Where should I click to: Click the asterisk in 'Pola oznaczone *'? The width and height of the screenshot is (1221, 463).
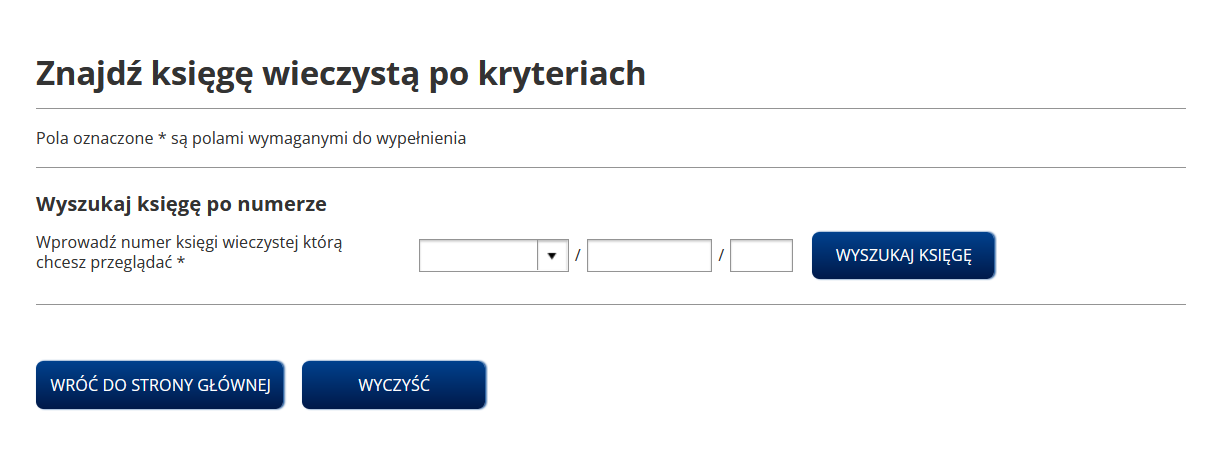162,138
